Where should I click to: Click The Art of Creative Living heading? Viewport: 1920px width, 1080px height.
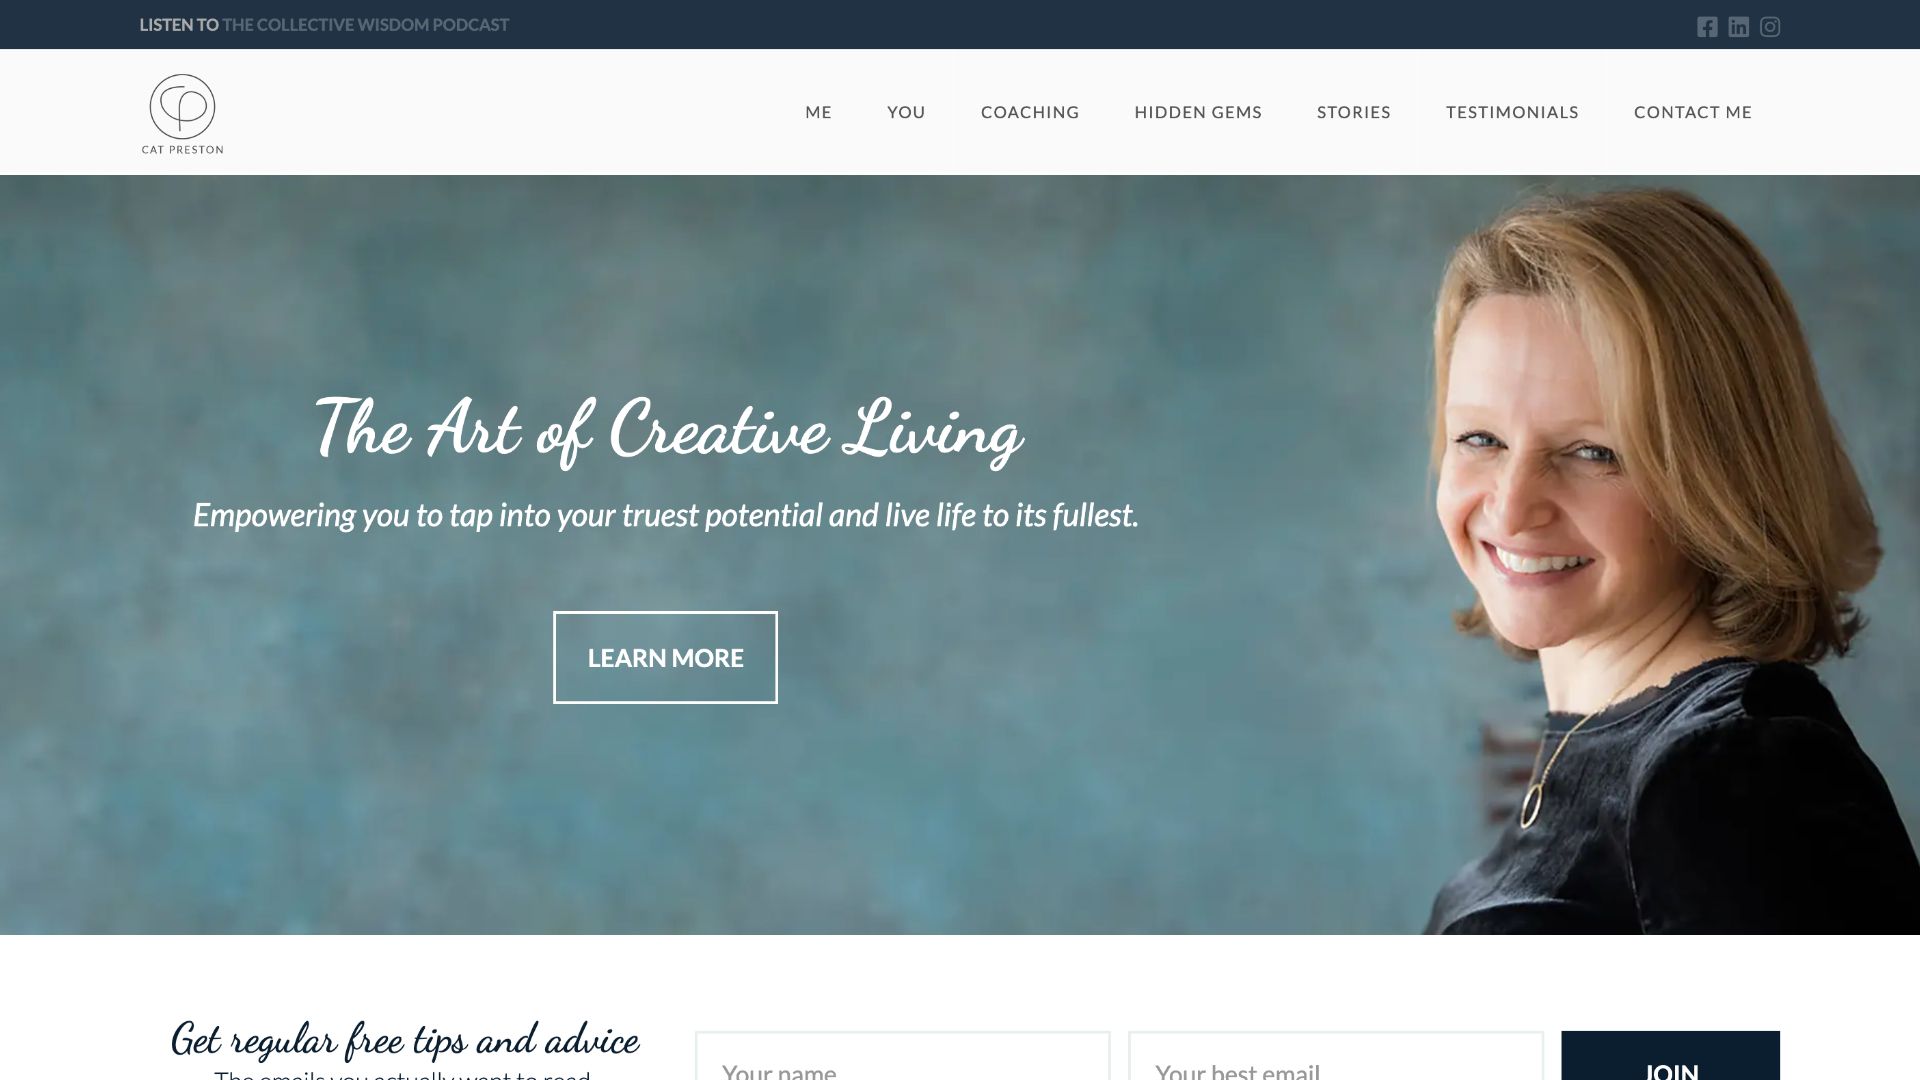tap(668, 430)
